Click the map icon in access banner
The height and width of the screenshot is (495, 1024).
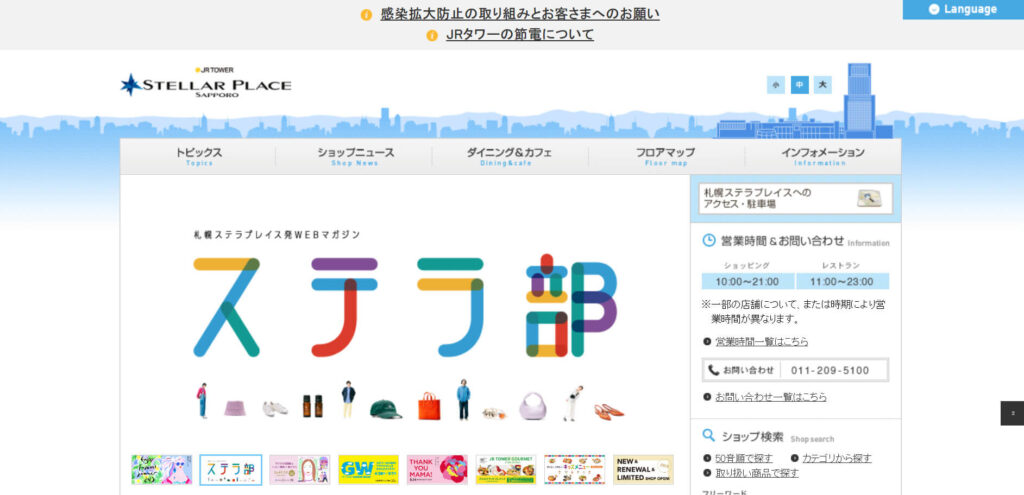869,199
